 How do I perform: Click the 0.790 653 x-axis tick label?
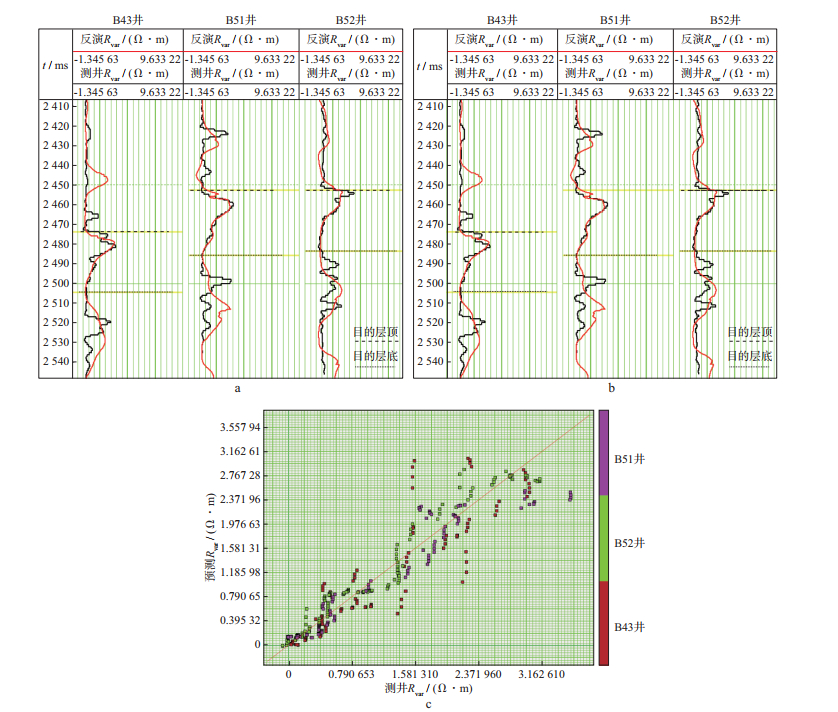click(353, 675)
